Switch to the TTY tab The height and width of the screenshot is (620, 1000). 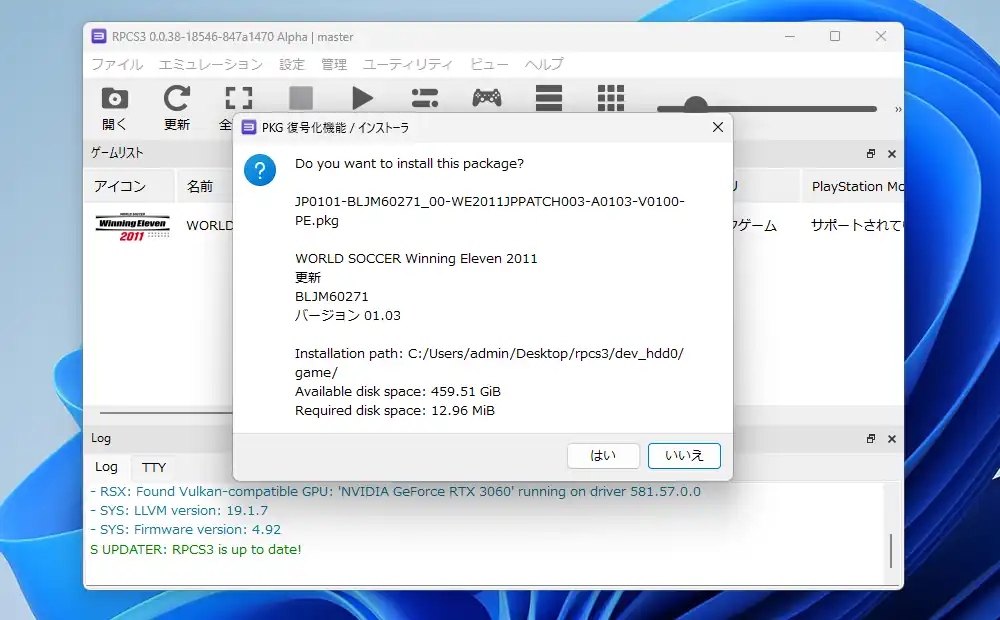[153, 467]
